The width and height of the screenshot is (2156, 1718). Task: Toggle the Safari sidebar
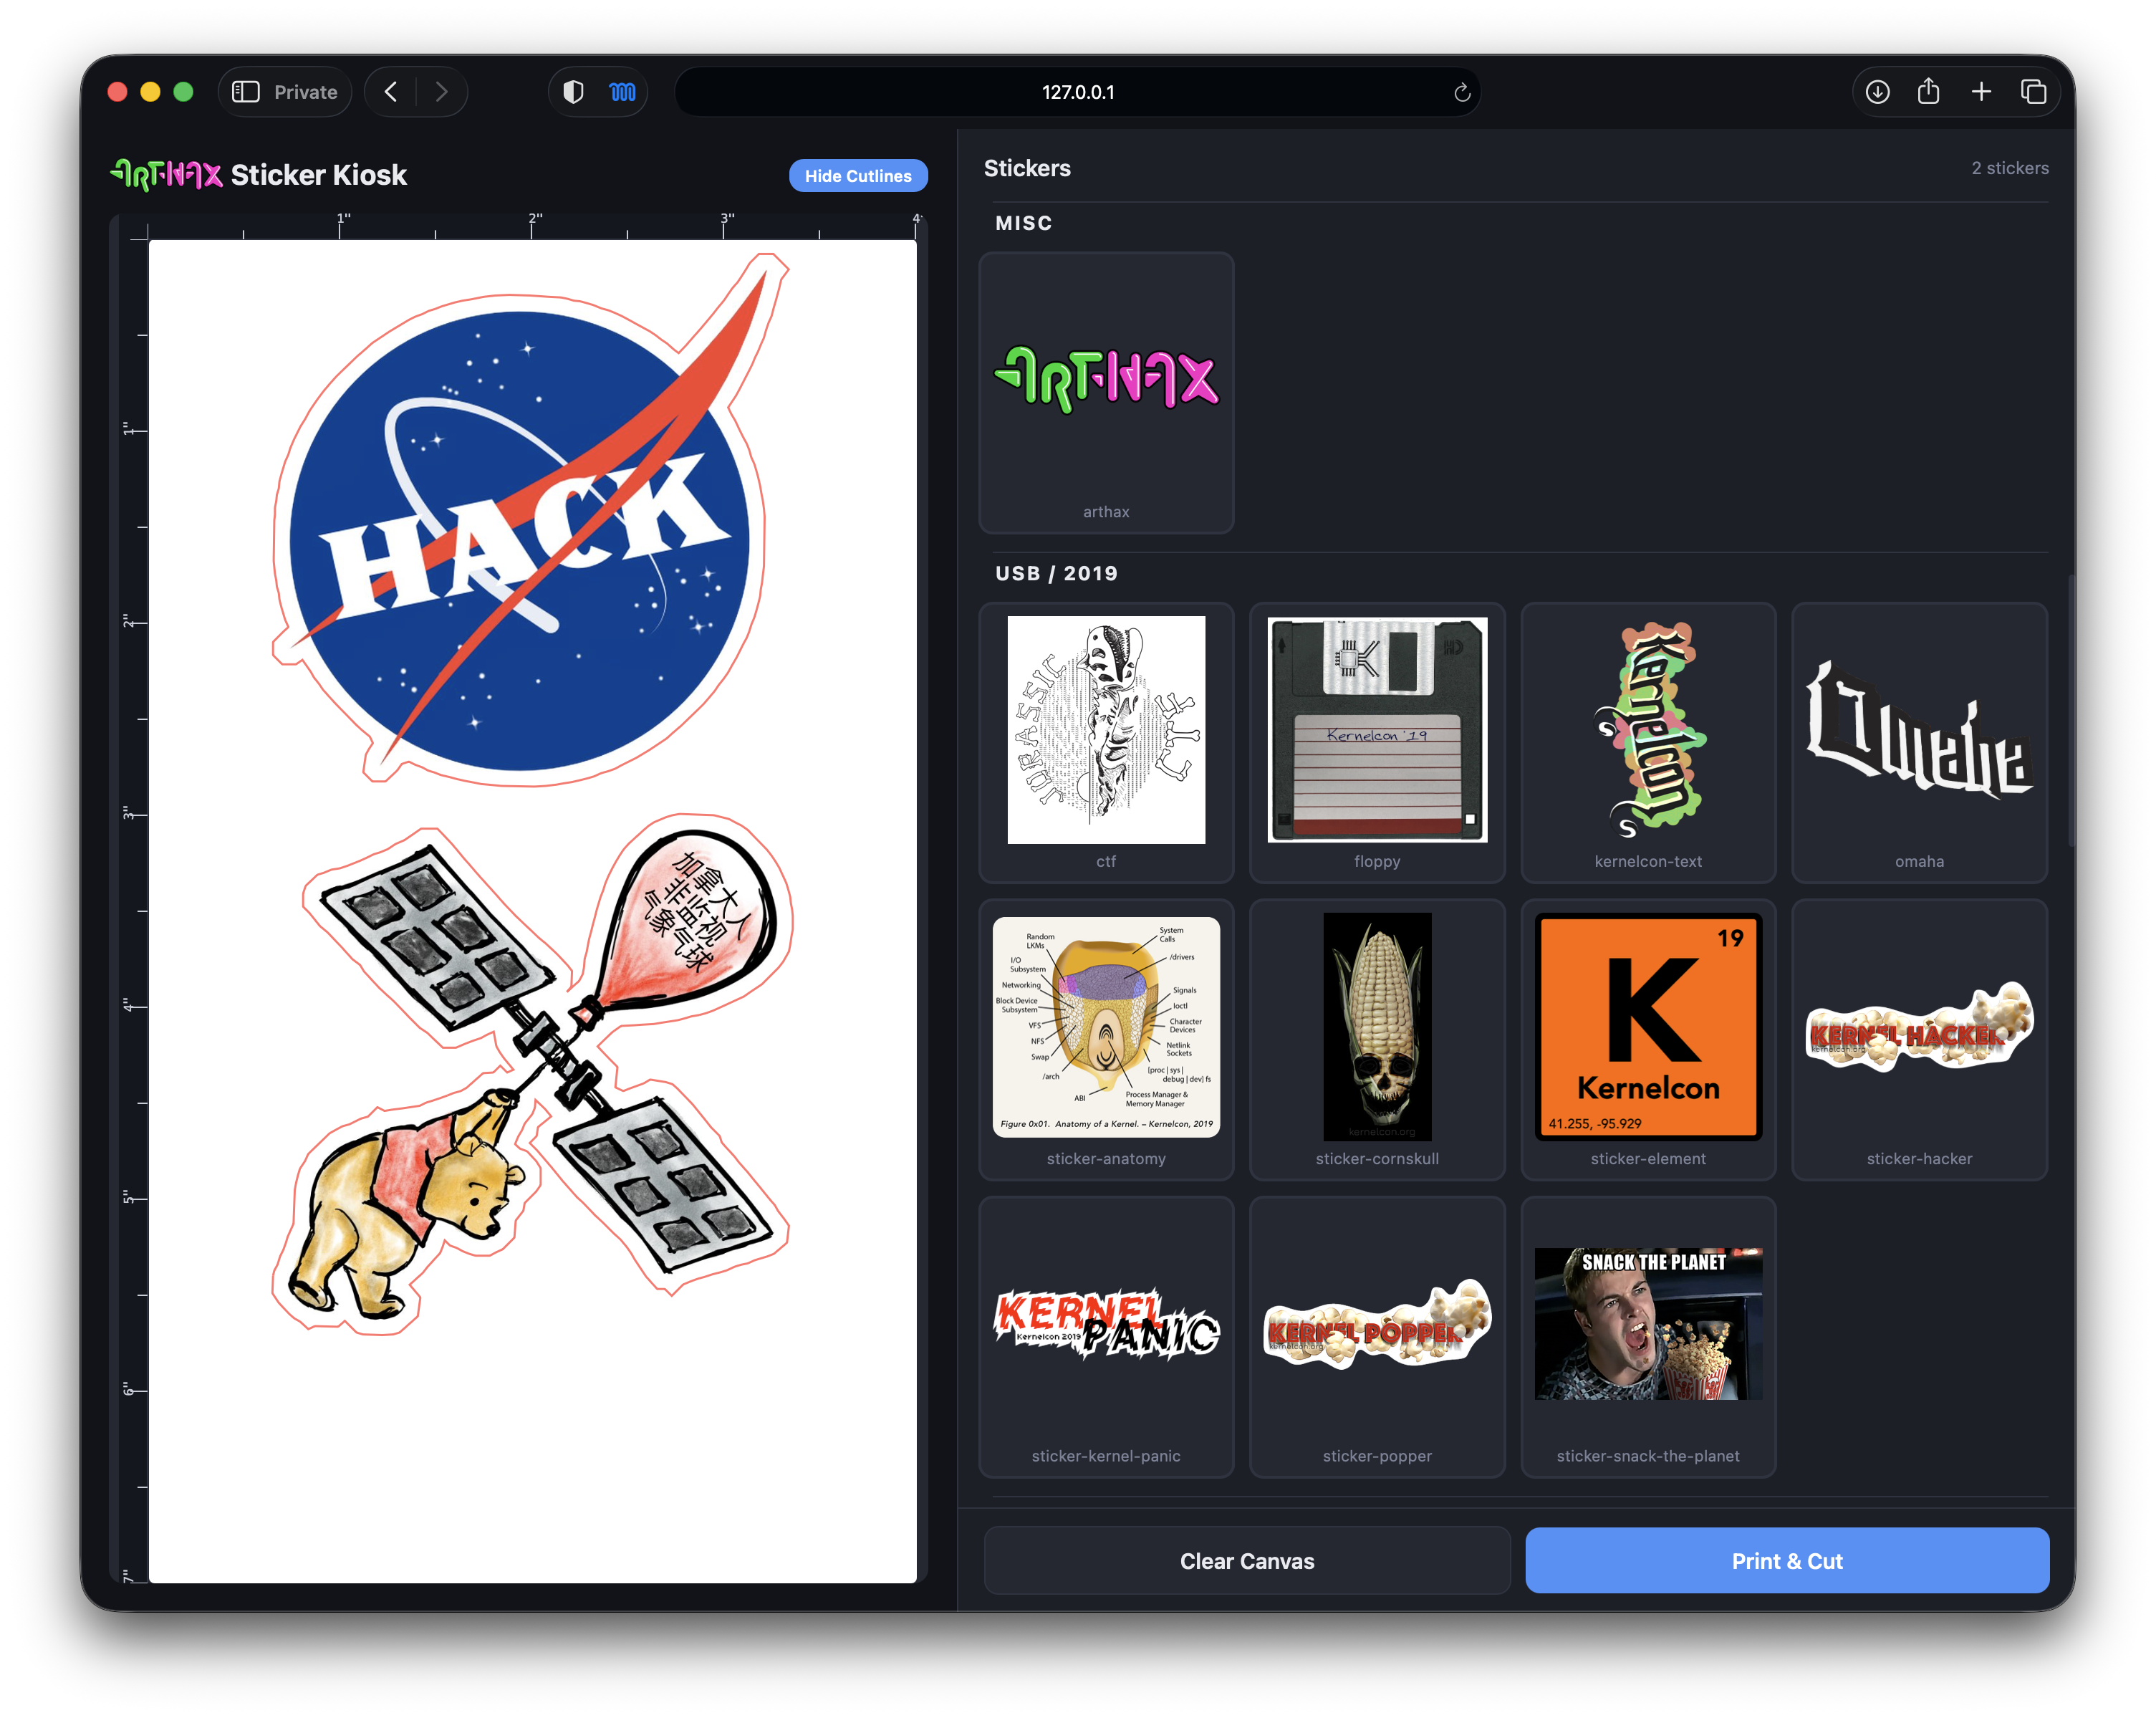[244, 91]
